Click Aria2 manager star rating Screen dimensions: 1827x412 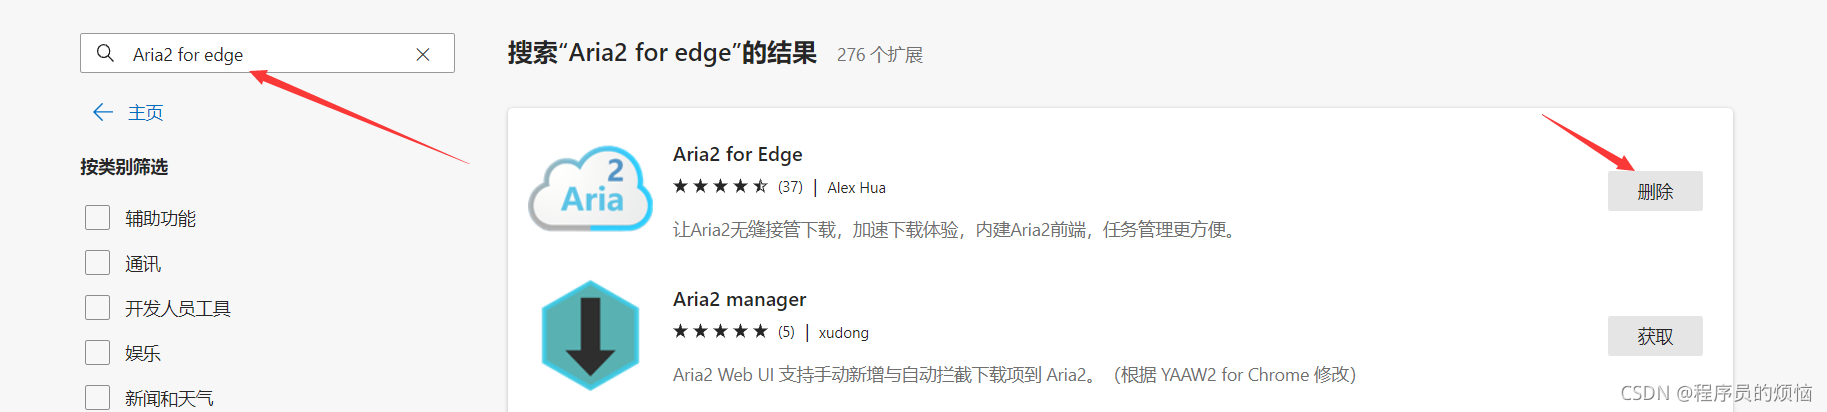click(x=720, y=331)
